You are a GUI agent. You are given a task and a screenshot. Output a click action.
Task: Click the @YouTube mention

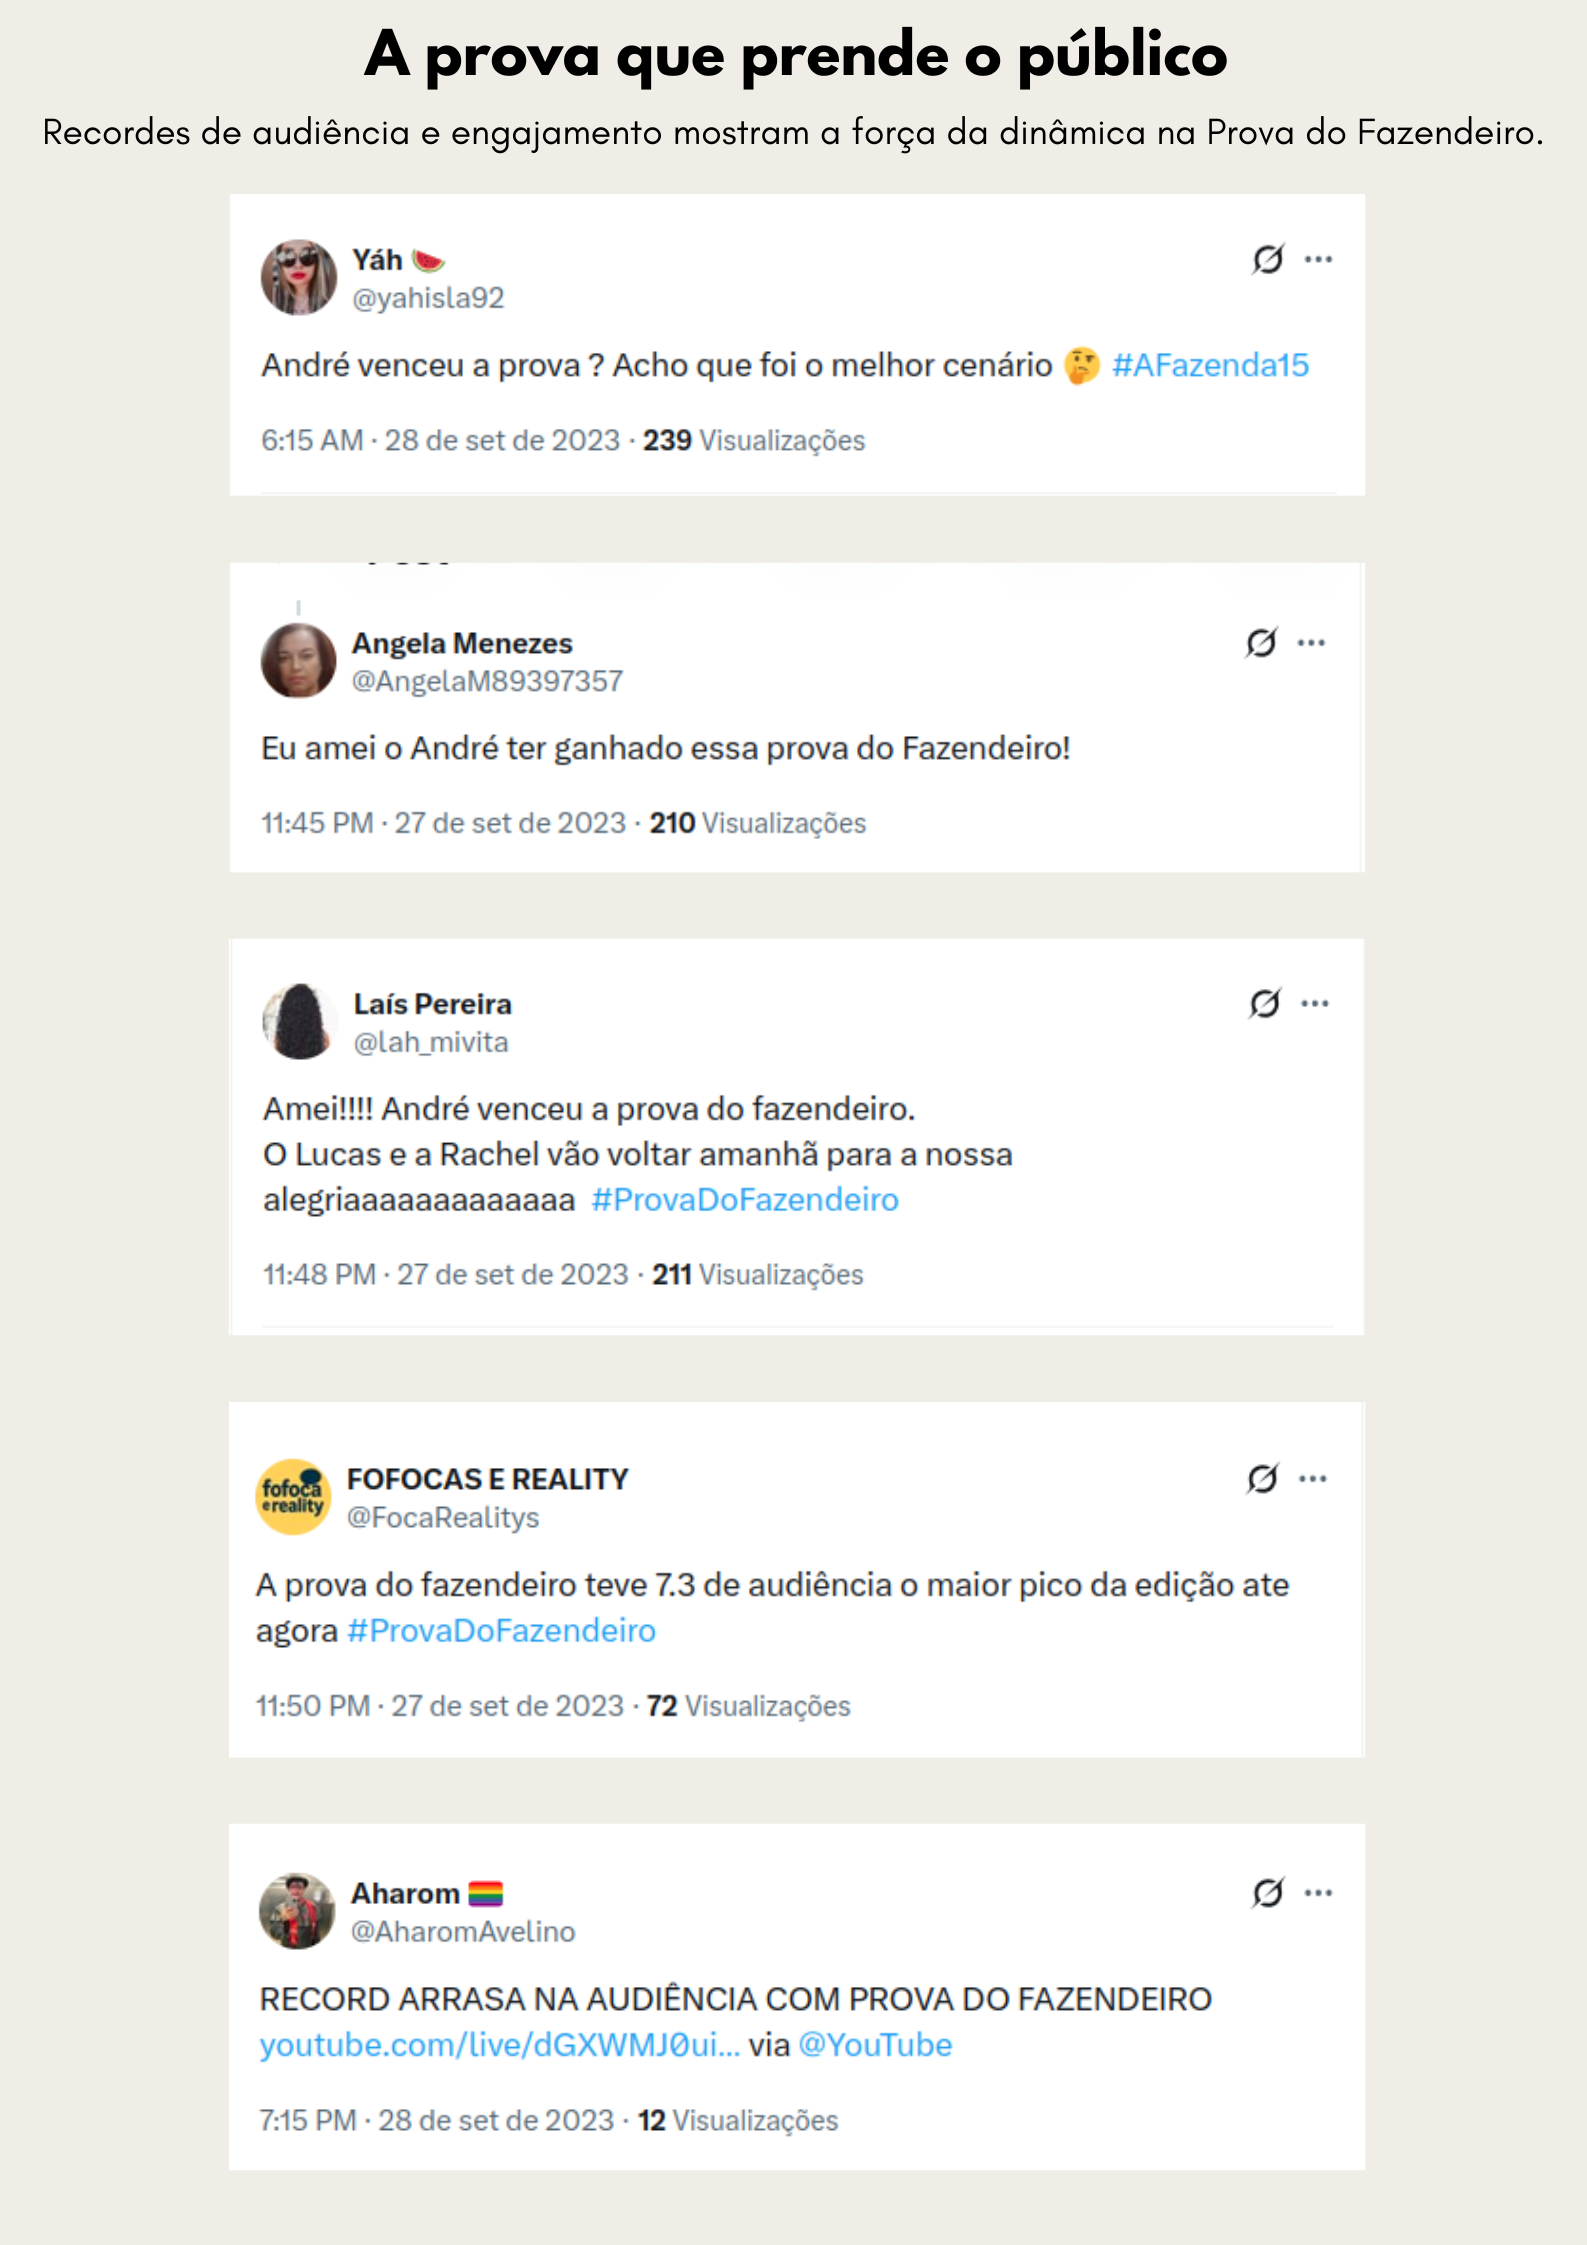click(x=875, y=2045)
